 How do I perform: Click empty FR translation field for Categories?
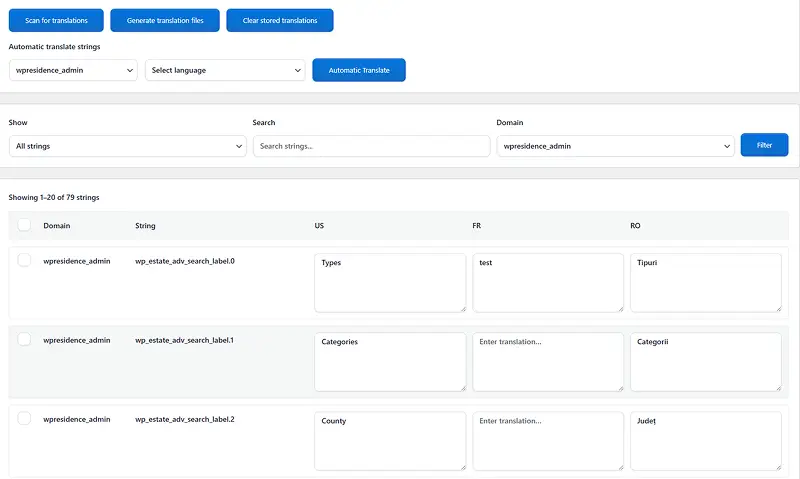(x=548, y=362)
